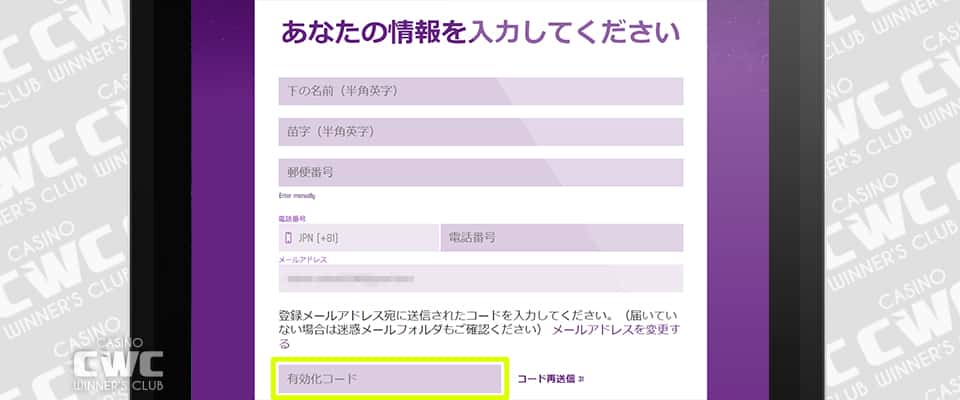Click the heading あなたの情報を入力してください

tap(481, 32)
